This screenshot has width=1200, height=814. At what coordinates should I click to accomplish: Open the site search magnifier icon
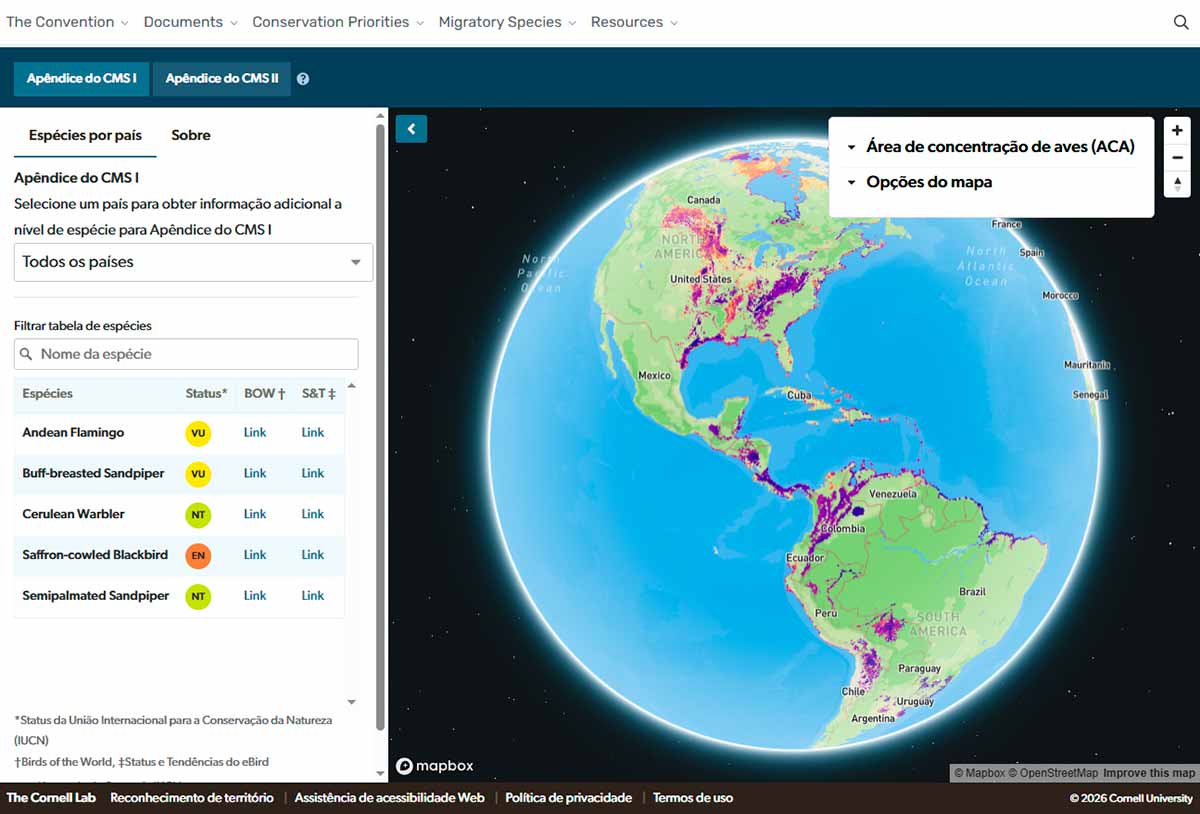(1181, 21)
